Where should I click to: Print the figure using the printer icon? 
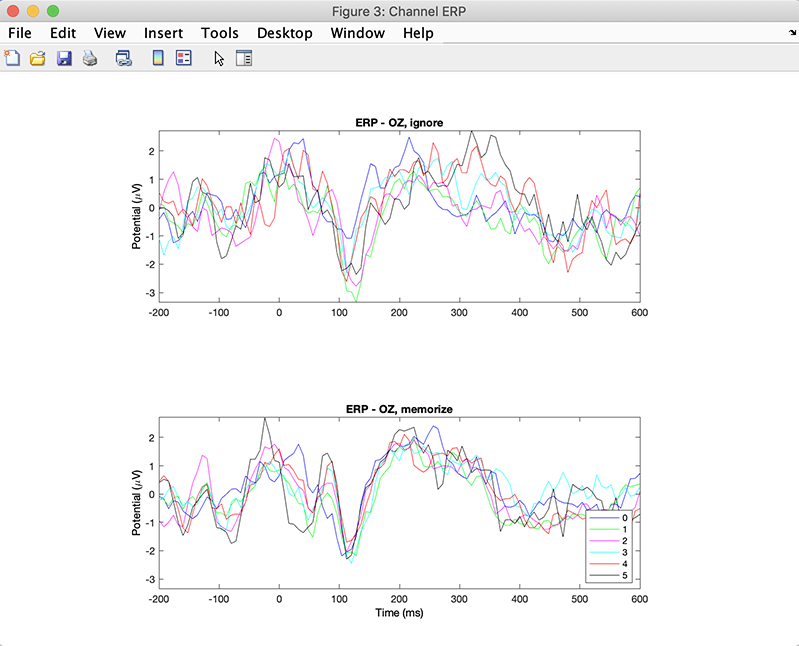(90, 59)
